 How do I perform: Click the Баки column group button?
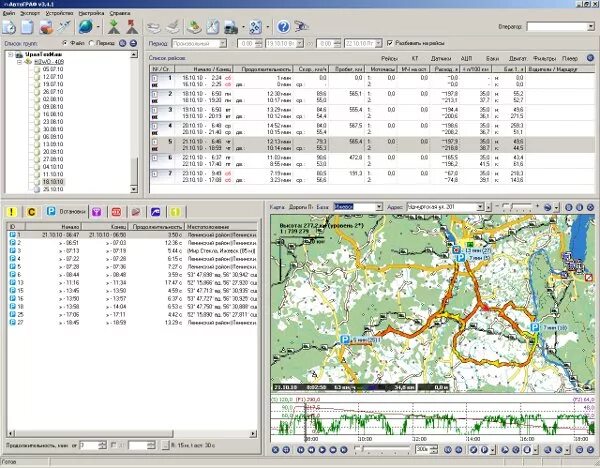tap(492, 59)
